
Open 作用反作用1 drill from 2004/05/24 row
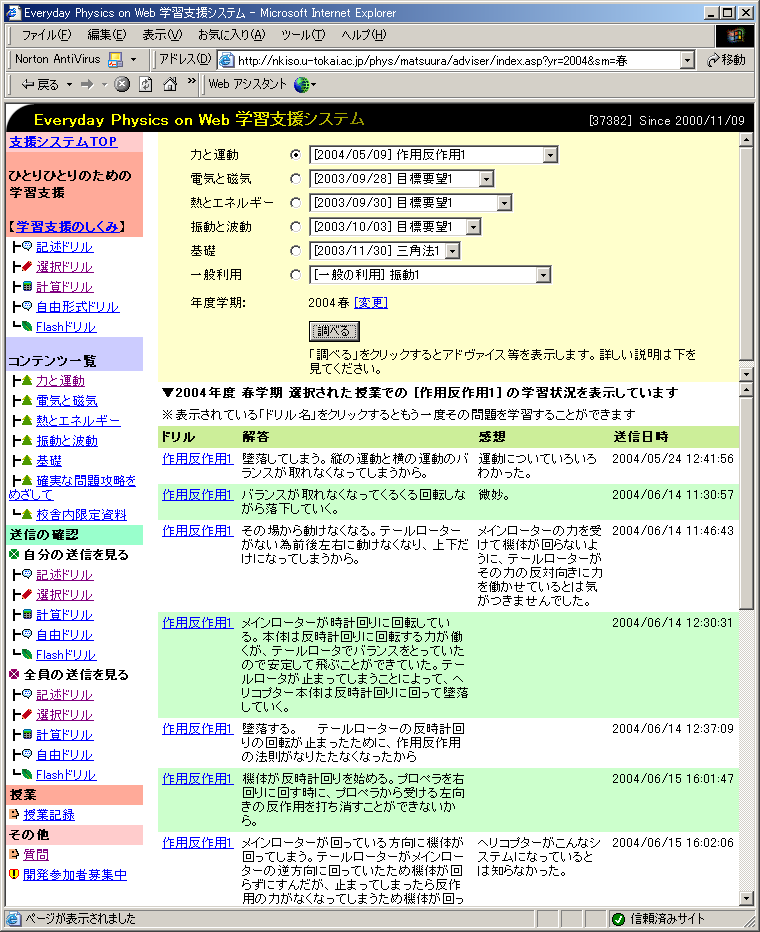tap(197, 458)
